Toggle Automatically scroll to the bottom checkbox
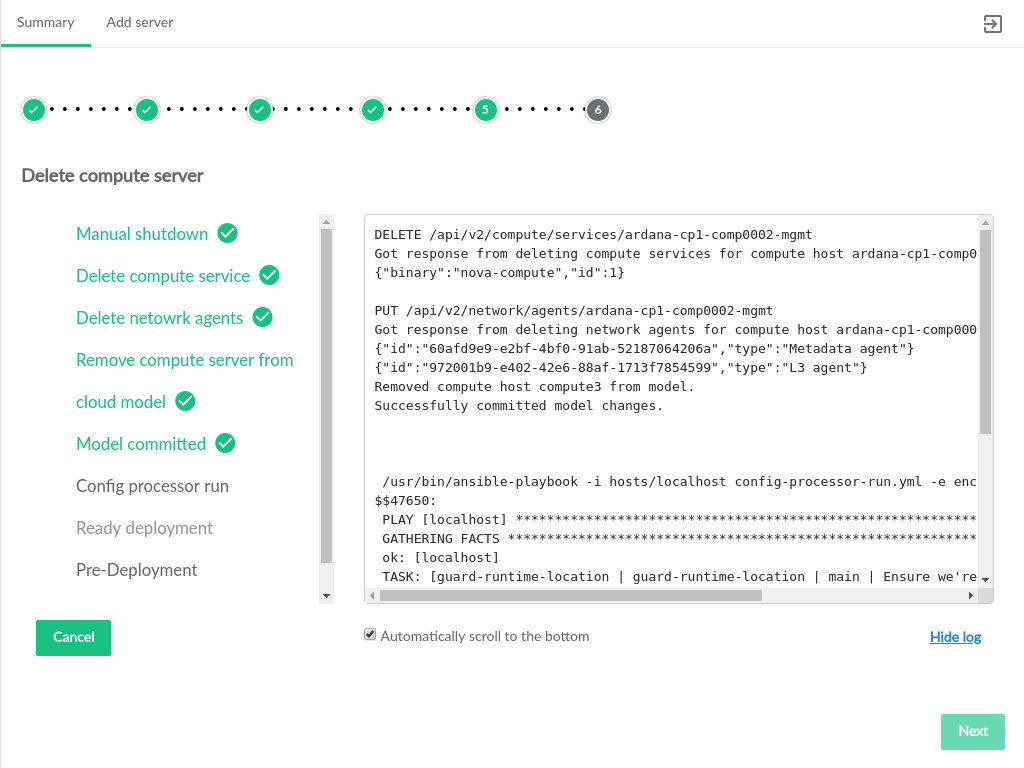 370,635
